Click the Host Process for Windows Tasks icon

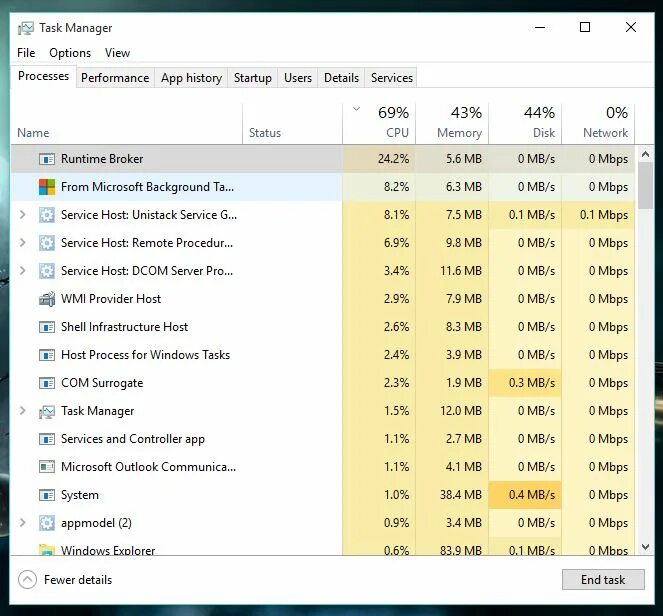(x=47, y=355)
